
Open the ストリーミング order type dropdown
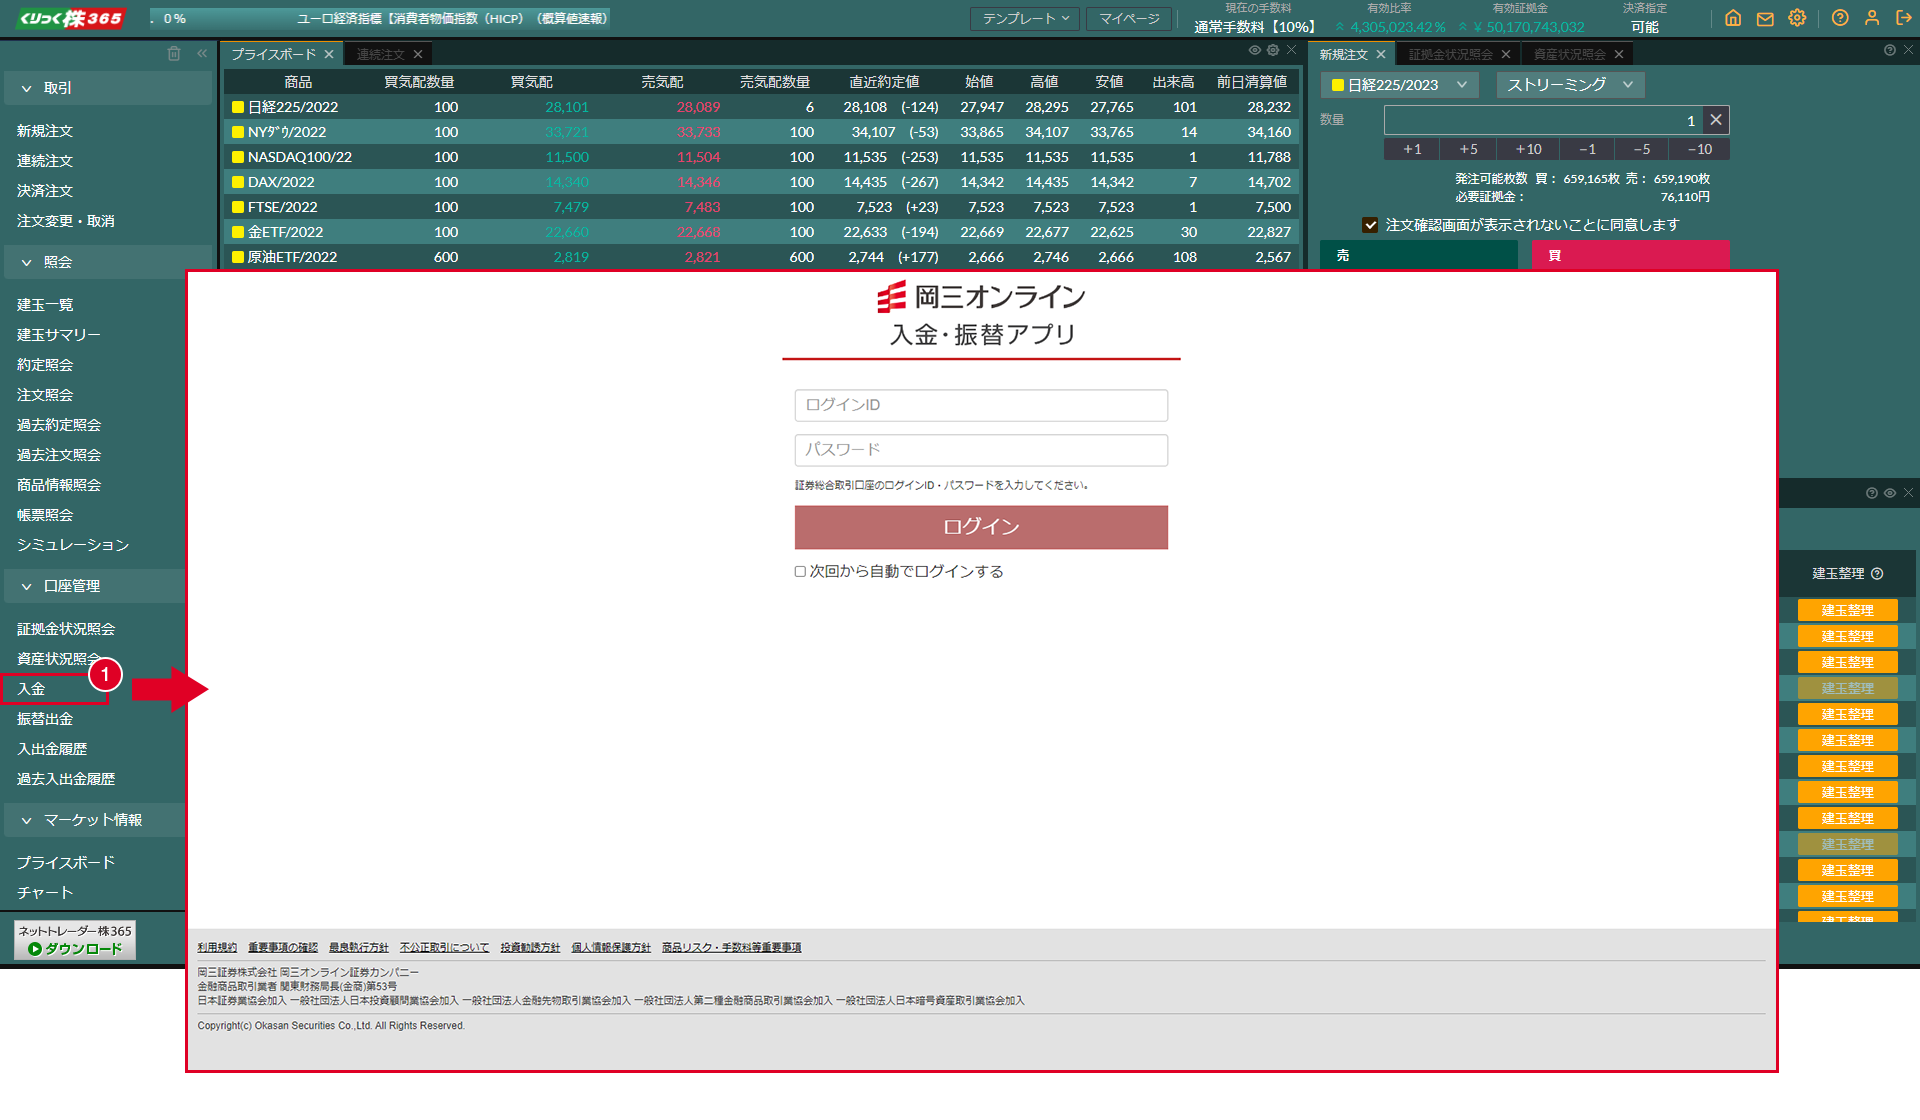pyautogui.click(x=1570, y=85)
